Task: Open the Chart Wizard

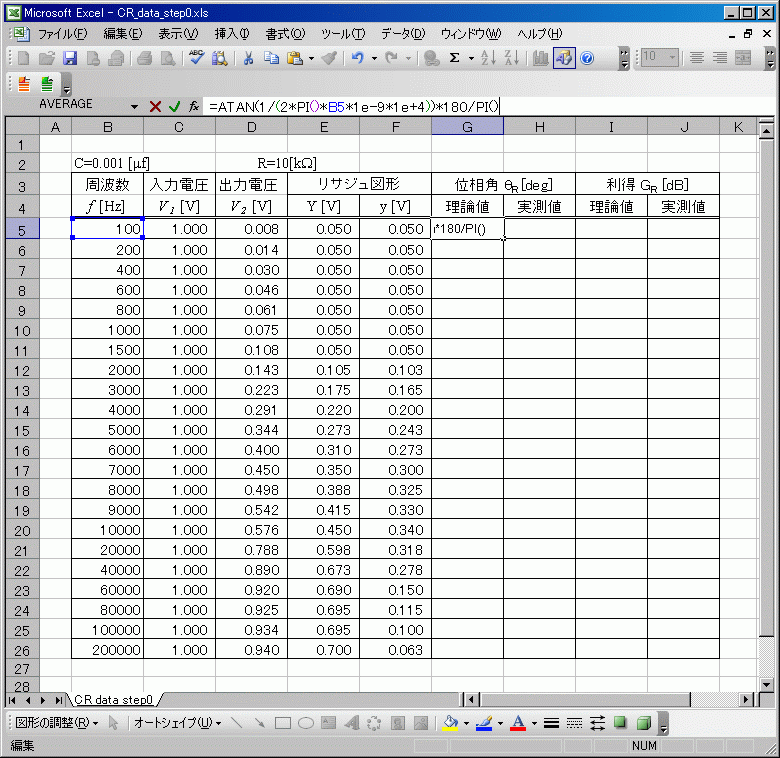Action: 540,58
